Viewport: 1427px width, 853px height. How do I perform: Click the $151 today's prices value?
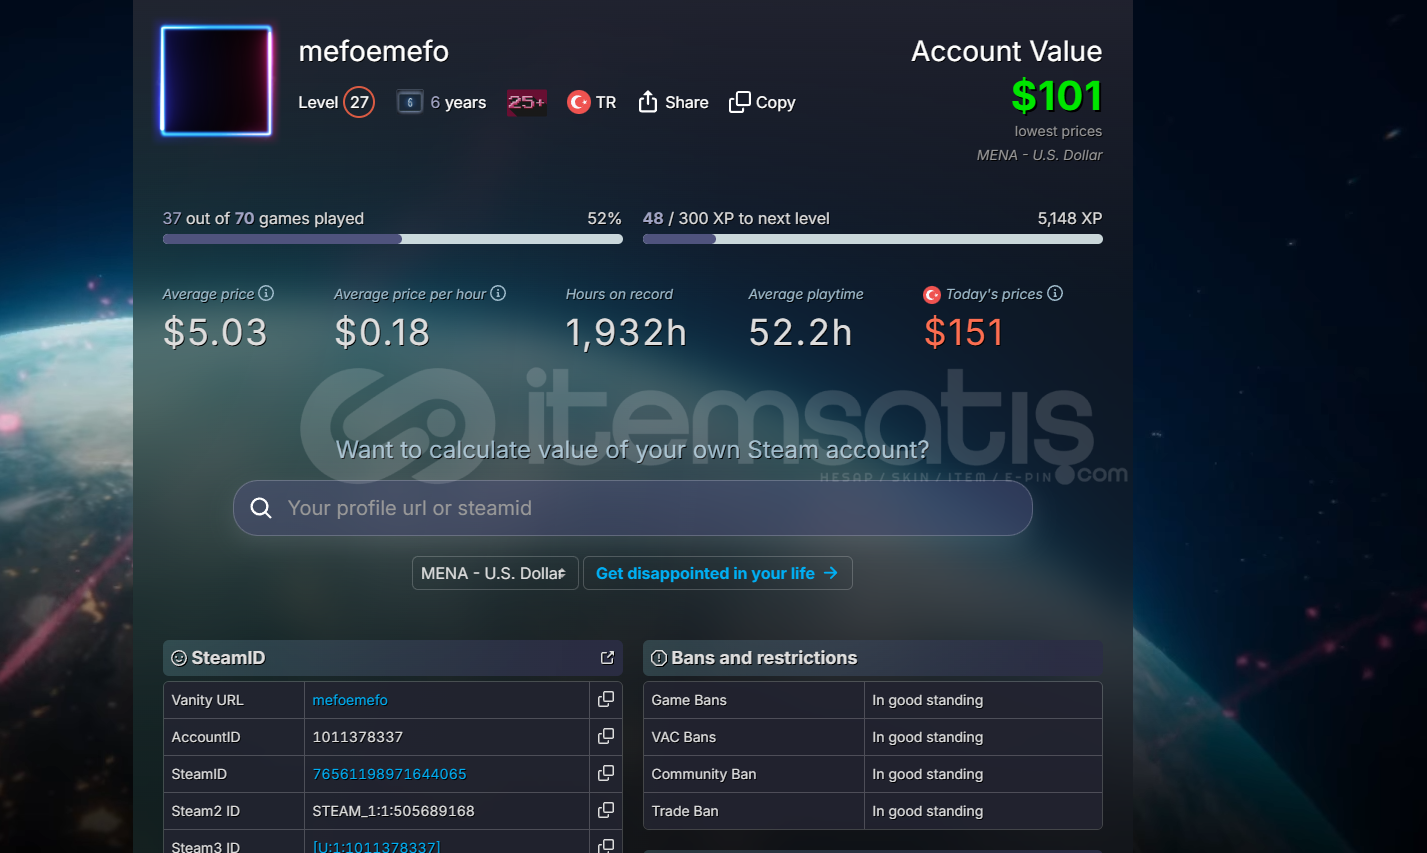(x=964, y=332)
